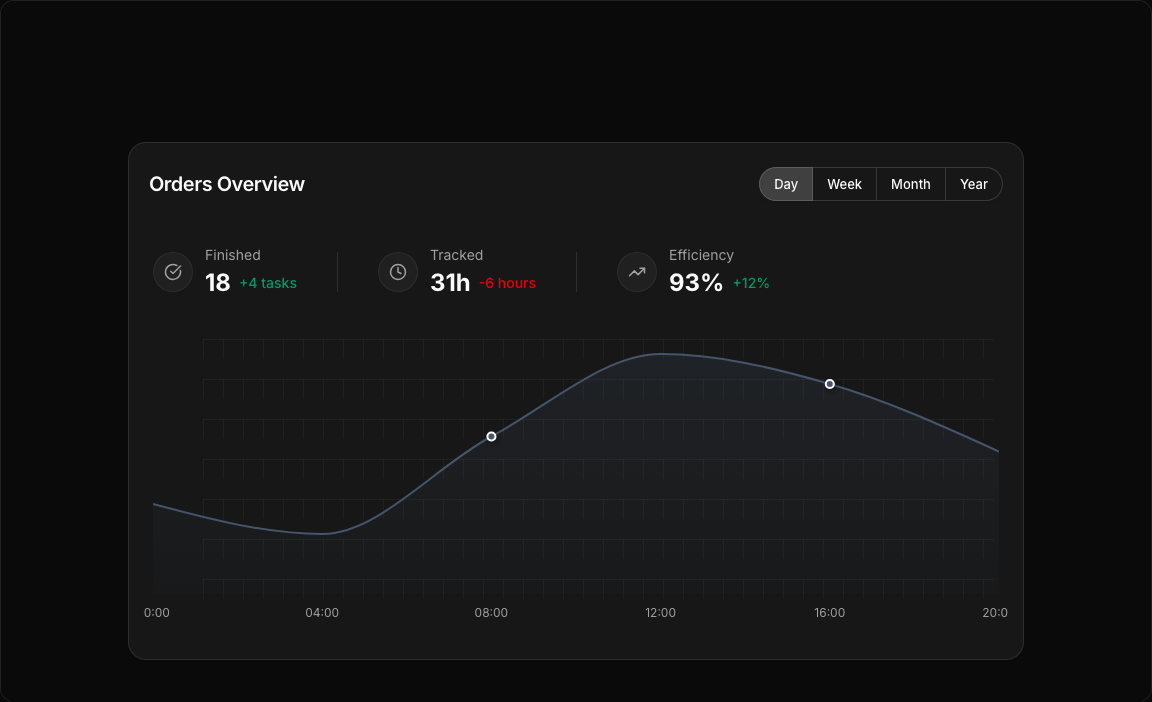The image size is (1152, 702).
Task: Click the +4 tasks green change indicator
Action: [268, 283]
